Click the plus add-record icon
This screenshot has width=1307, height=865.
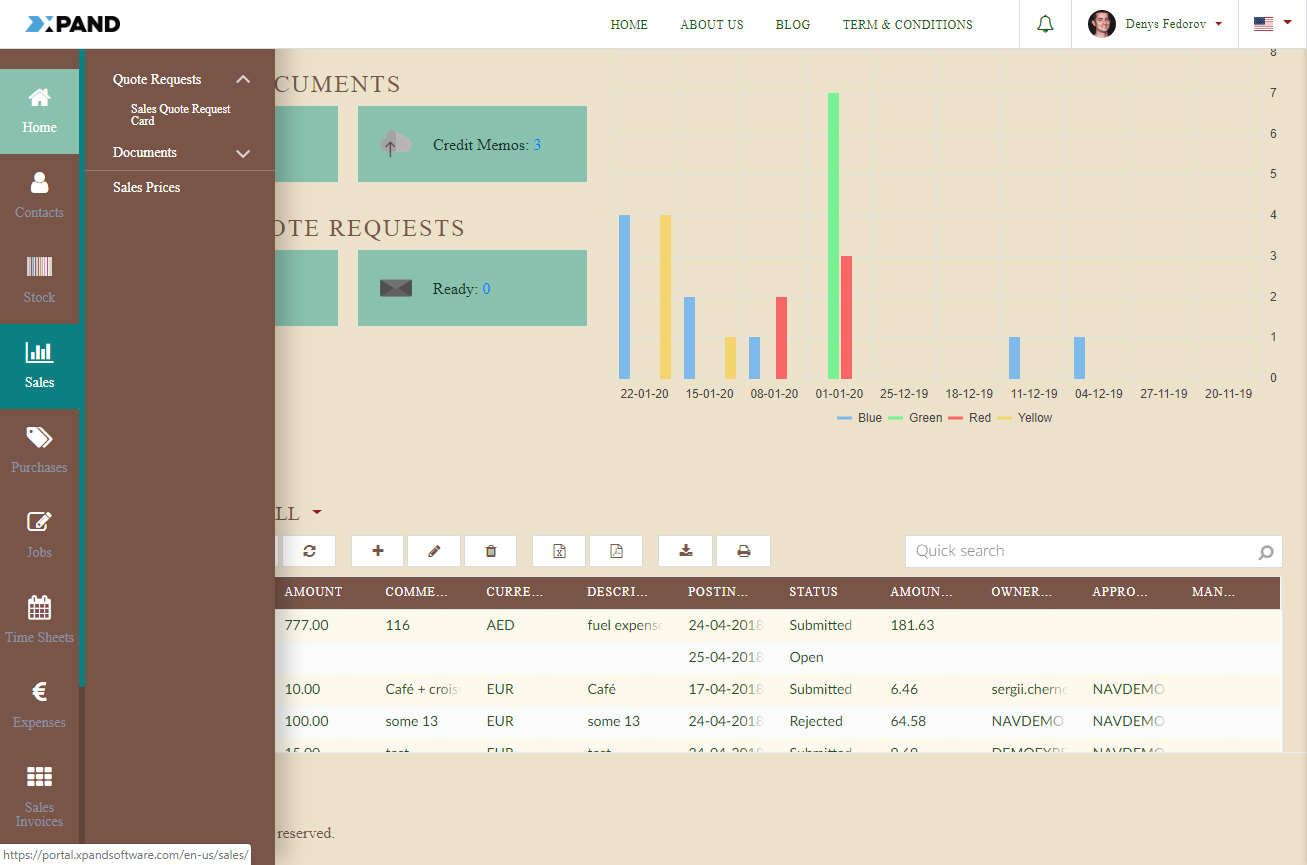(x=378, y=551)
